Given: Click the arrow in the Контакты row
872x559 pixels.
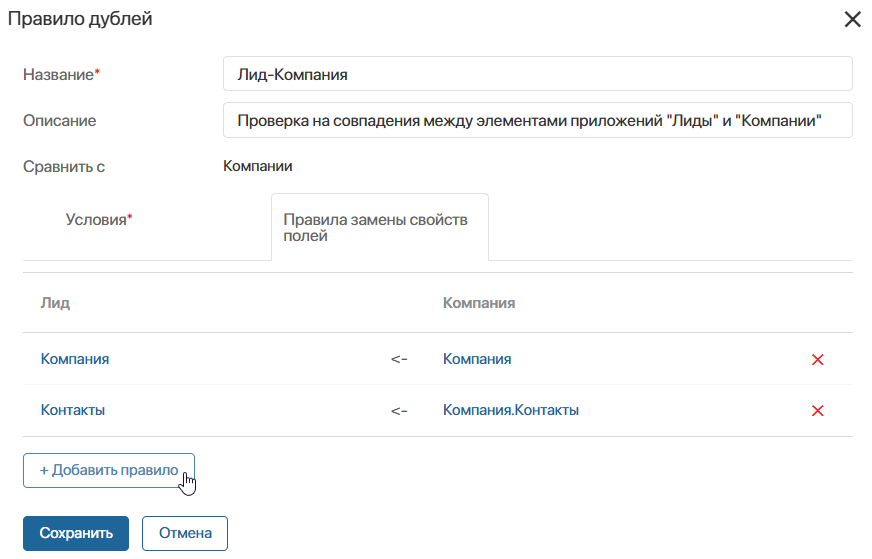Looking at the screenshot, I should [x=399, y=411].
